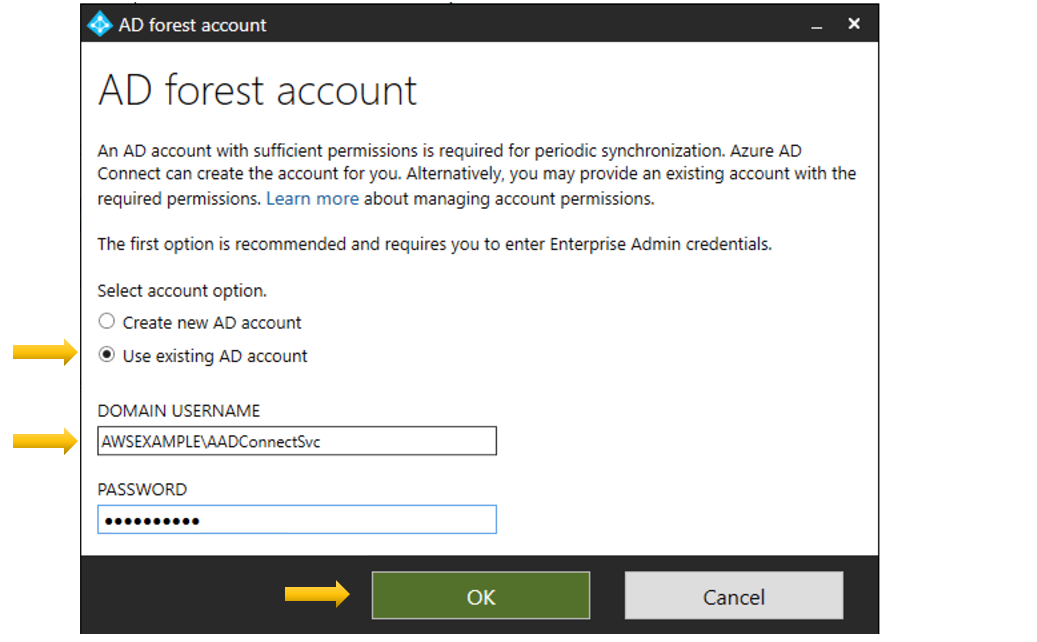Click the OK button
The width and height of the screenshot is (1037, 642).
[480, 595]
